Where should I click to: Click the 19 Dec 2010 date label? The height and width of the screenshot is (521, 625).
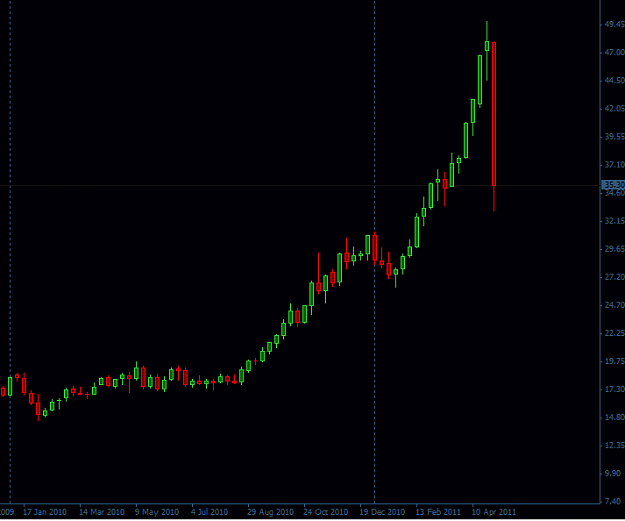382,512
